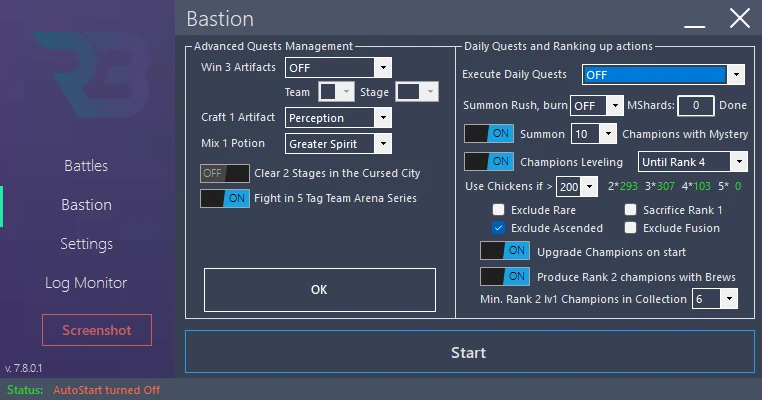Click the Start button
Viewport: 762px width, 400px height.
coord(469,352)
